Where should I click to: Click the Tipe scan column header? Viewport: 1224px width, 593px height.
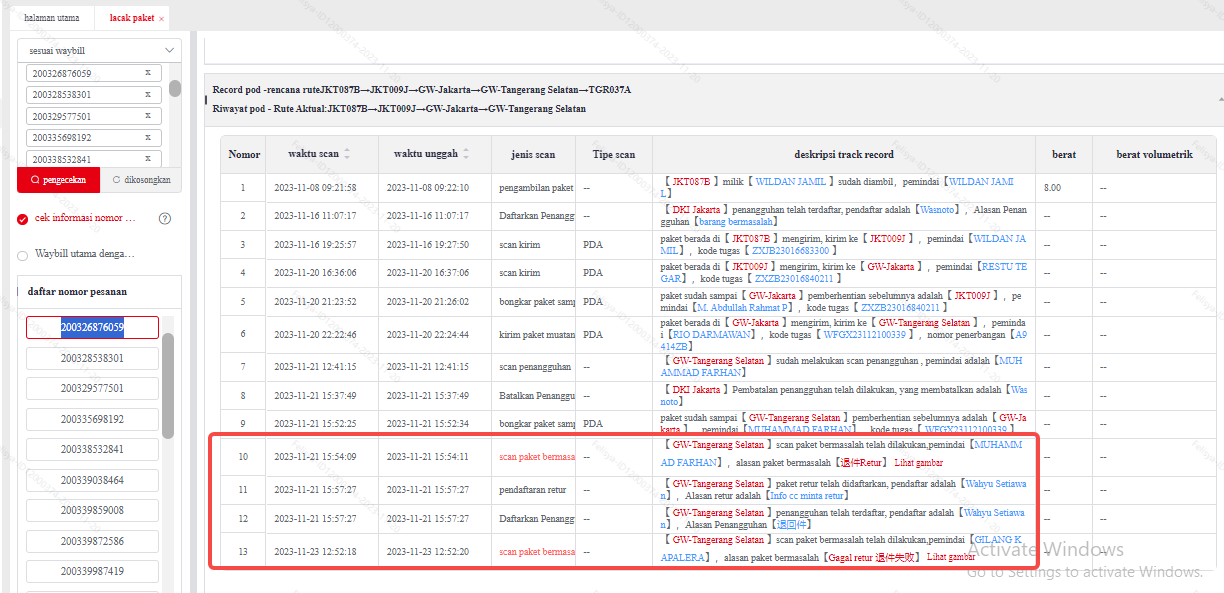coord(613,155)
